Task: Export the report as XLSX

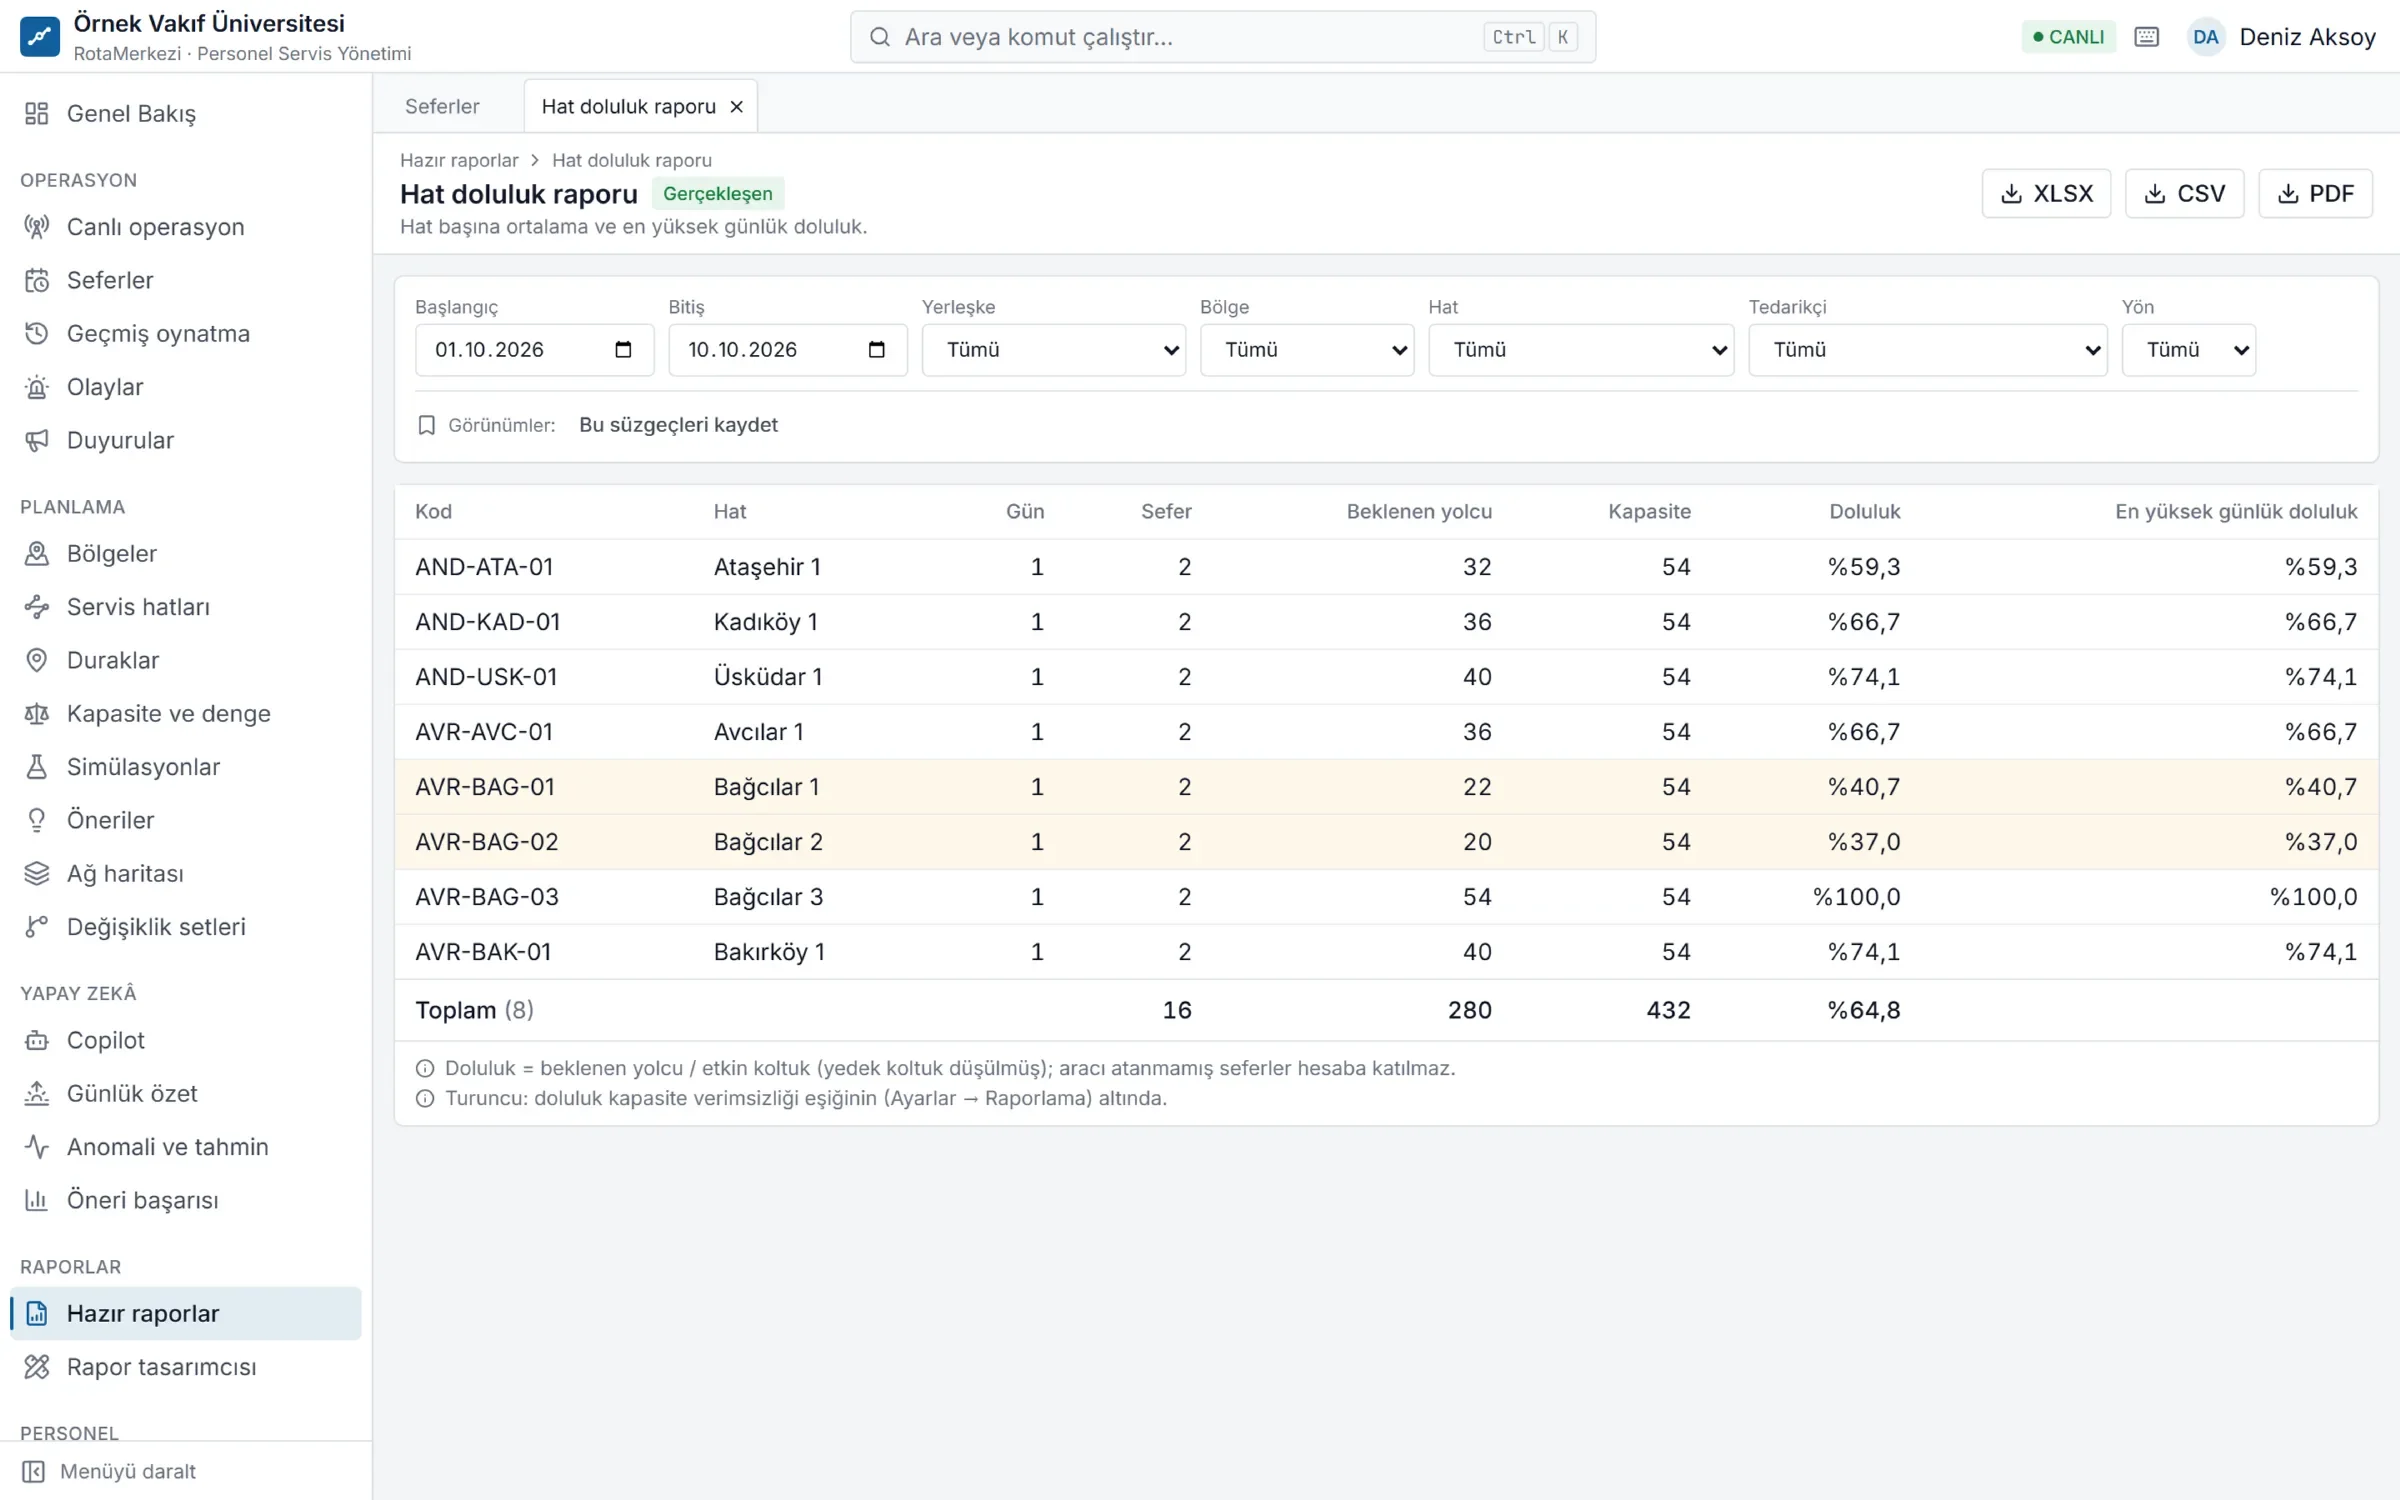Action: click(2046, 193)
